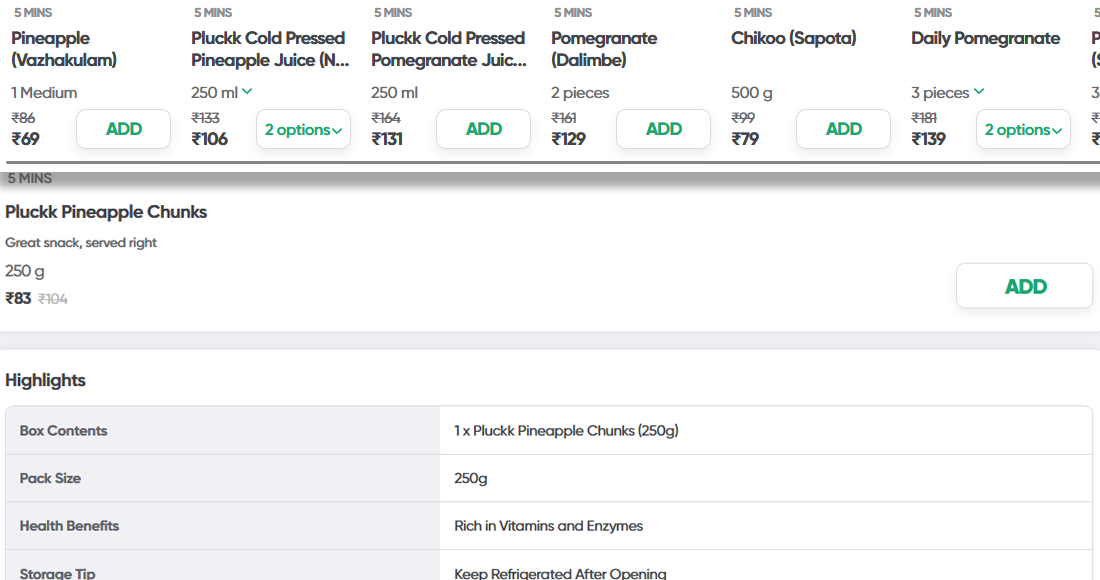This screenshot has width=1100, height=580.
Task: Open Pluckk Cold Pressed Pineapple Juice product
Action: point(268,49)
